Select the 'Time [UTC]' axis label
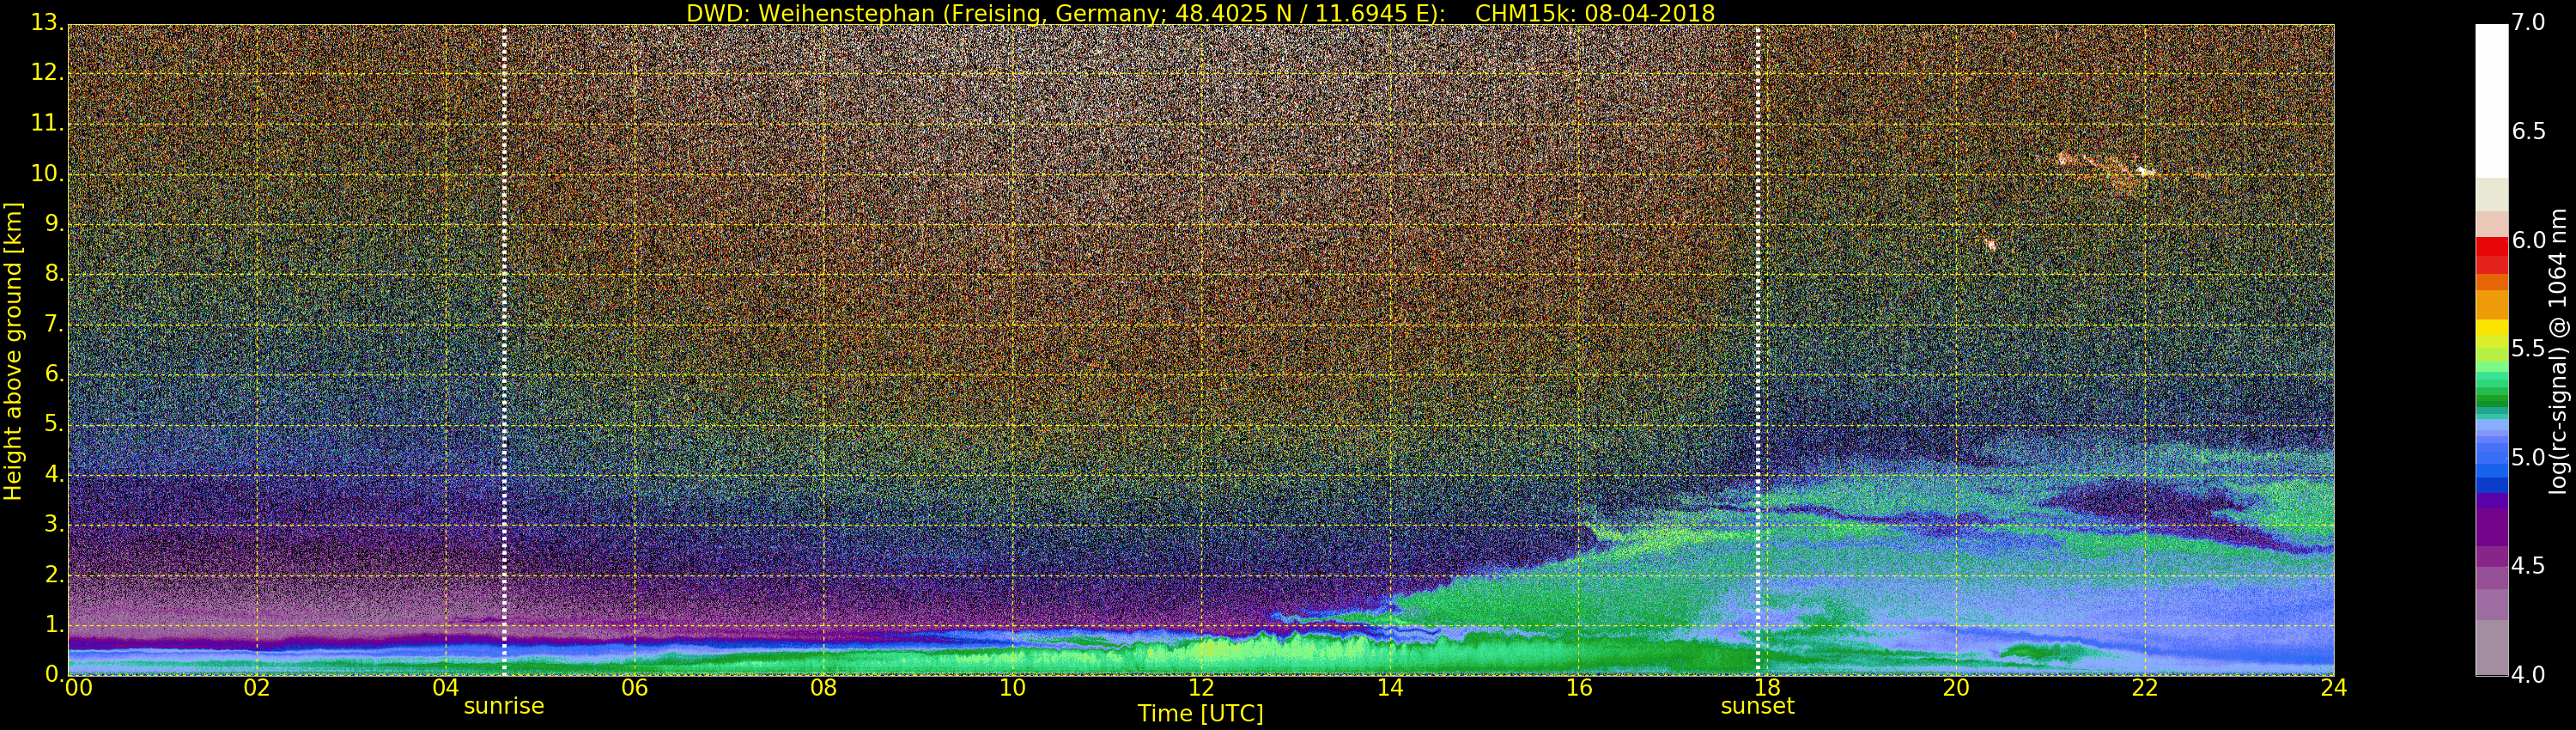This screenshot has height=730, width=2576. (1200, 714)
